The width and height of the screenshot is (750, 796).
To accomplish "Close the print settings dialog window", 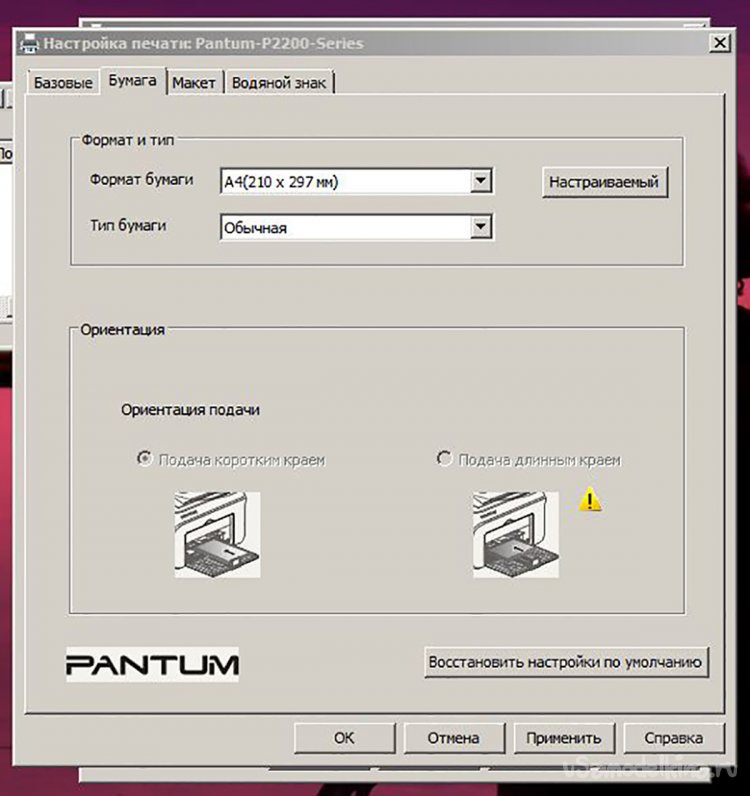I will pyautogui.click(x=718, y=43).
